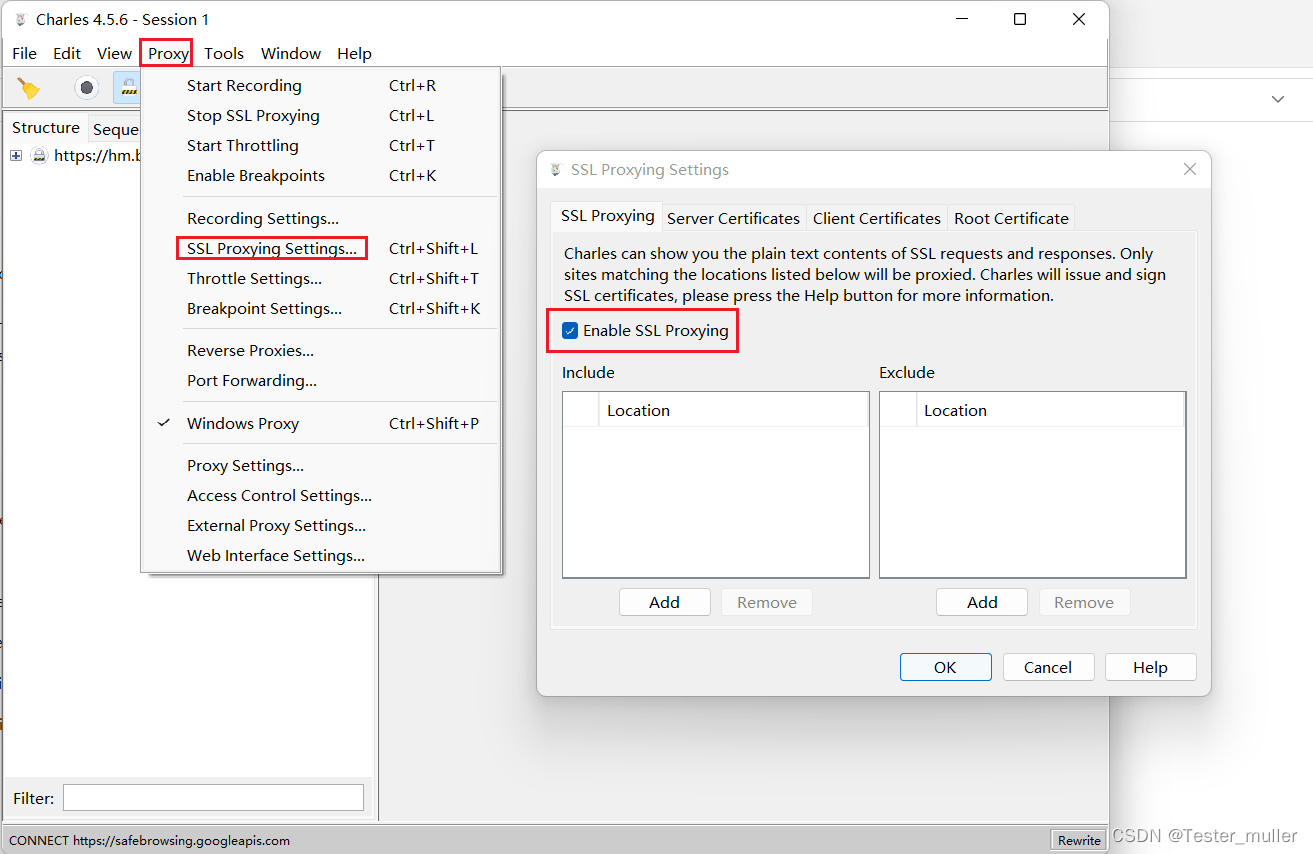Click Remove under the Exclude list
Image resolution: width=1313 pixels, height=854 pixels.
[x=1084, y=602]
